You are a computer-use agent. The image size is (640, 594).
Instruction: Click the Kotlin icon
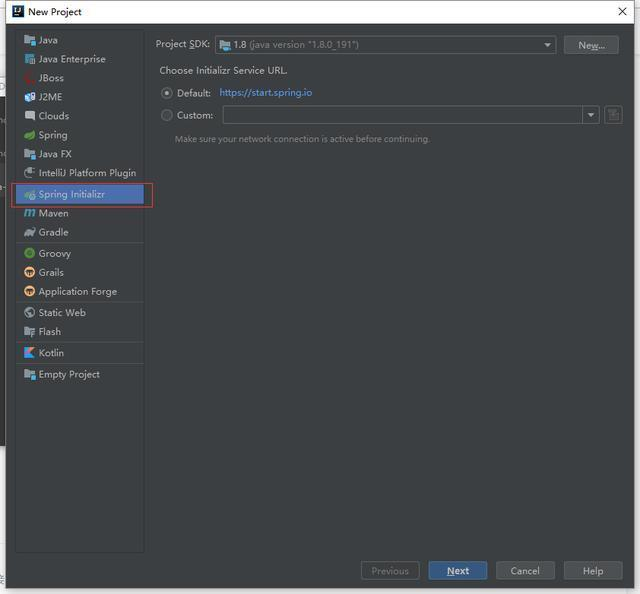coord(30,353)
